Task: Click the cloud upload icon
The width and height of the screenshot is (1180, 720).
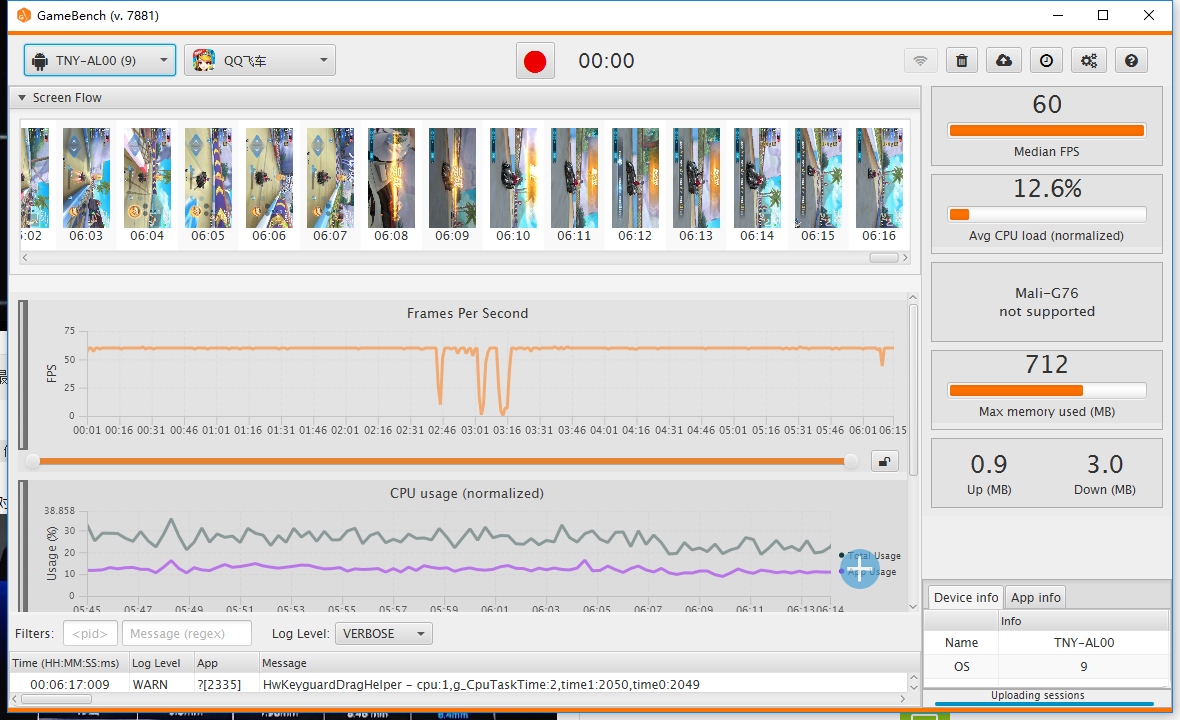Action: click(x=1004, y=61)
